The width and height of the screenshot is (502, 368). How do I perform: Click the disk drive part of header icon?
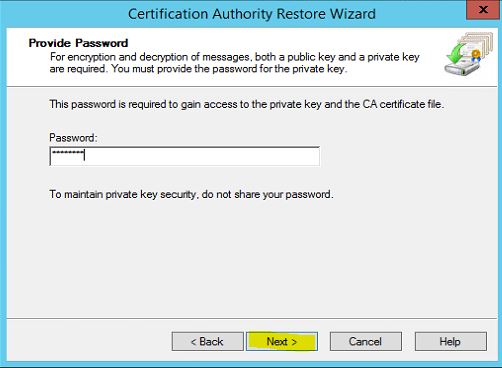pyautogui.click(x=462, y=69)
